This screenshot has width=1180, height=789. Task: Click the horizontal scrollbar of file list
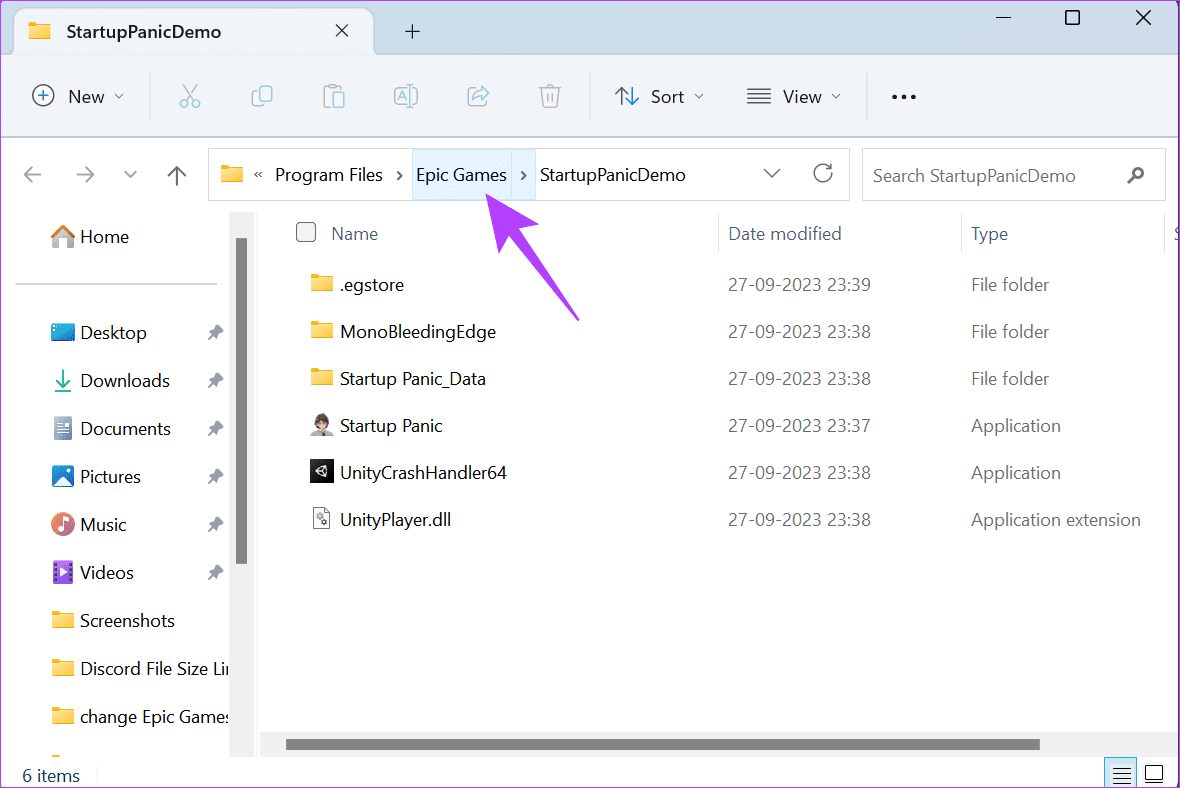[x=662, y=744]
